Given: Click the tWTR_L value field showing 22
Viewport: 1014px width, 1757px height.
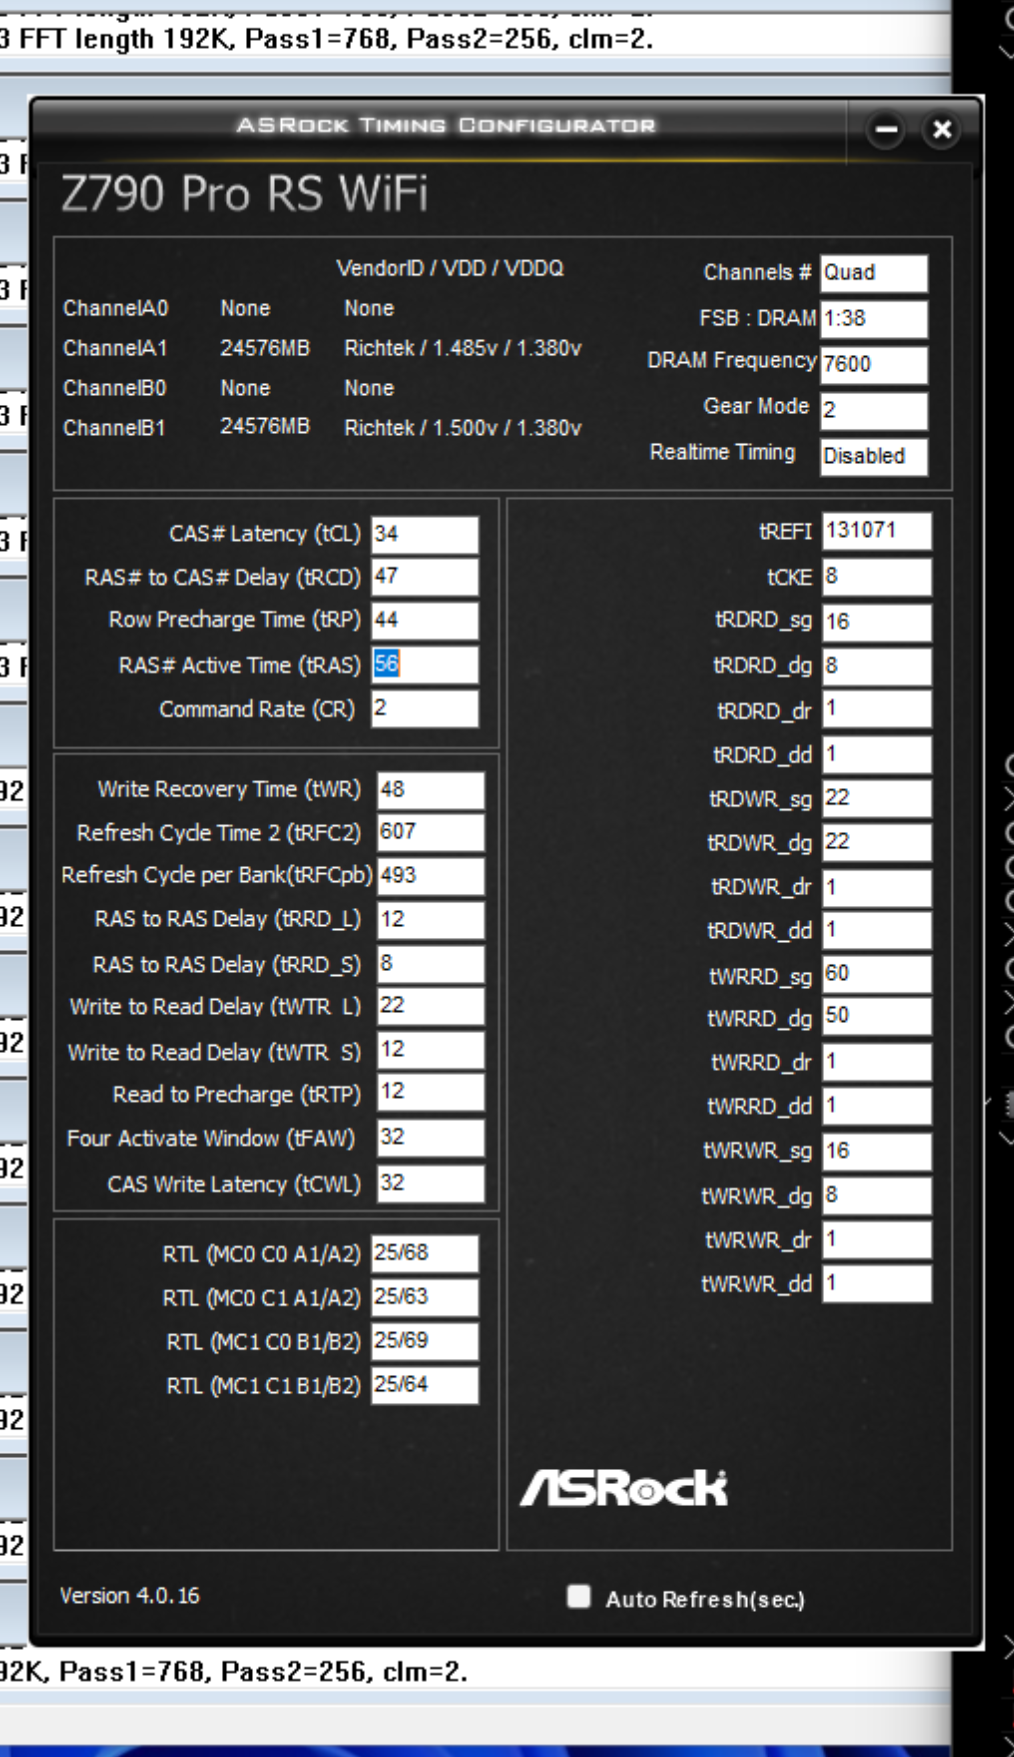Looking at the screenshot, I should [431, 1006].
